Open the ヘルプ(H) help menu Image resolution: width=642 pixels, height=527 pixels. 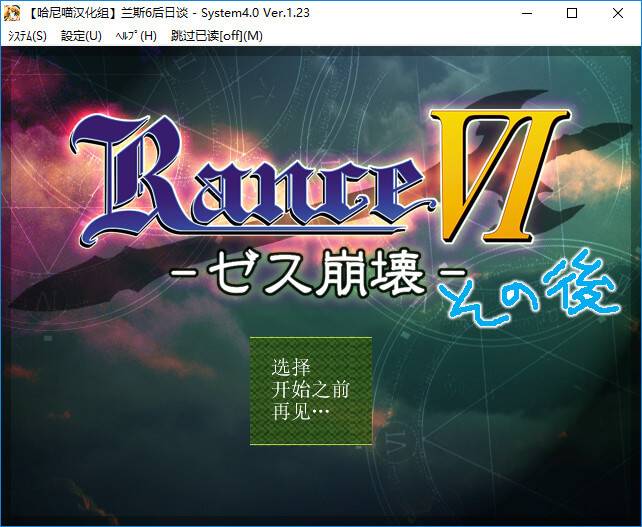pyautogui.click(x=136, y=36)
